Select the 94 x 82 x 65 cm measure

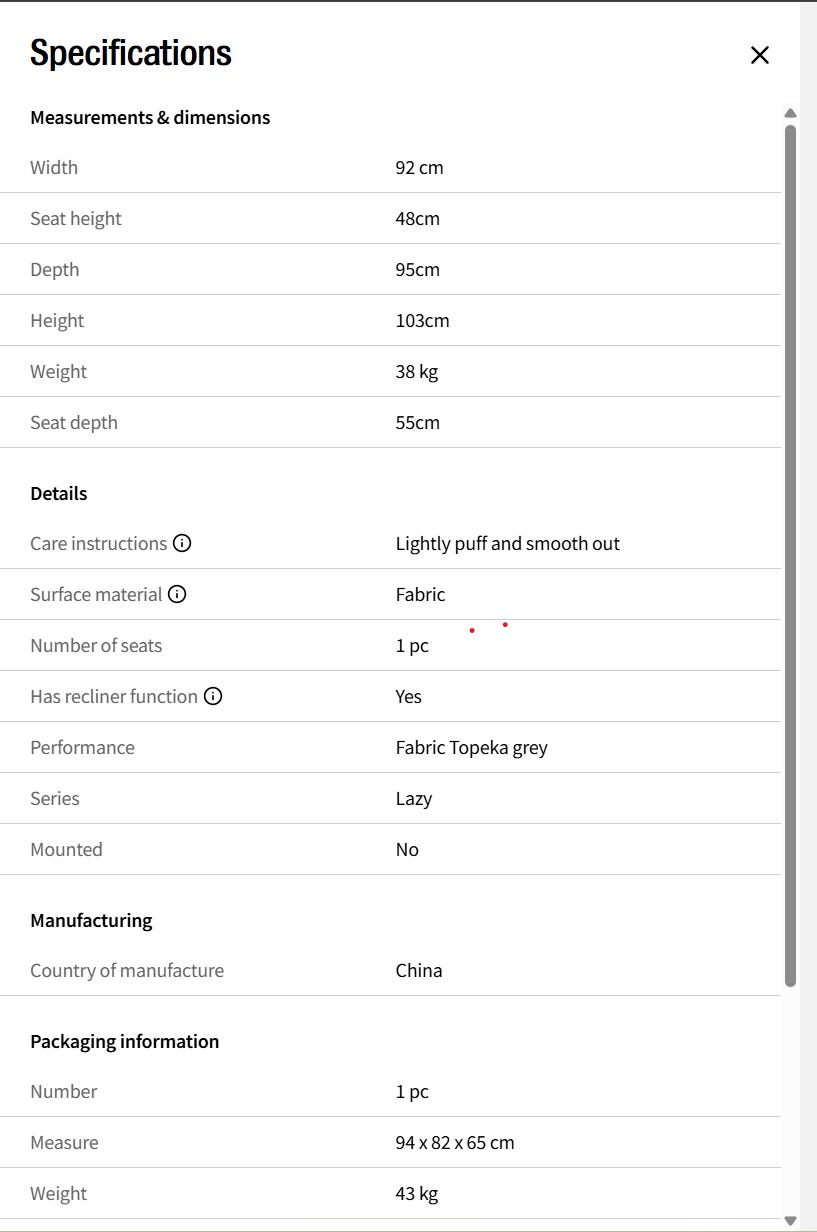pyautogui.click(x=455, y=1142)
